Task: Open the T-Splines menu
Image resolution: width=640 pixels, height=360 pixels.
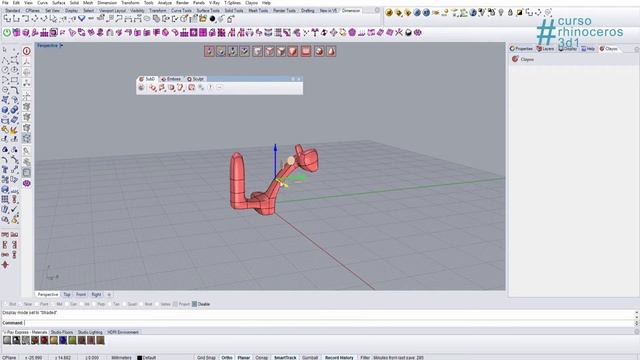Action: (x=232, y=3)
